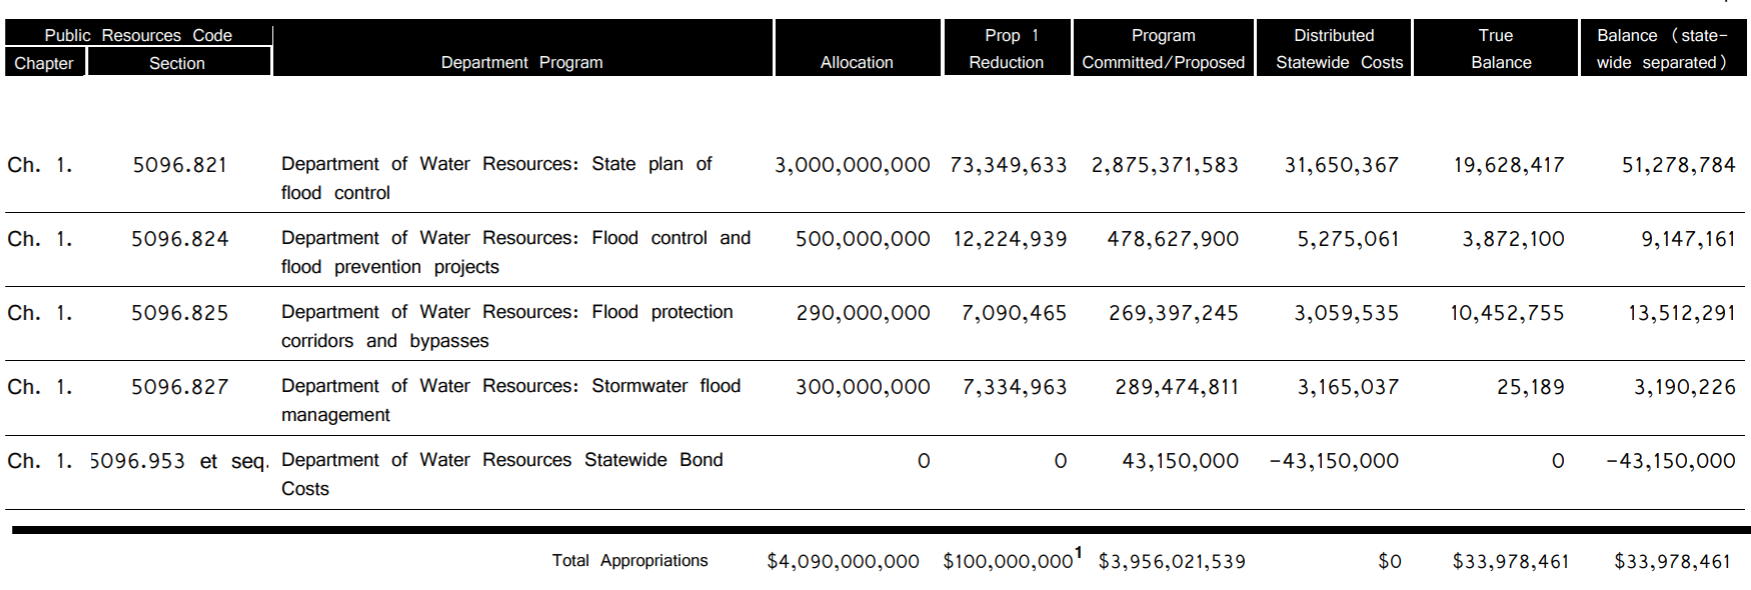The image size is (1751, 590).
Task: Click the Allocation column header
Action: pyautogui.click(x=857, y=62)
